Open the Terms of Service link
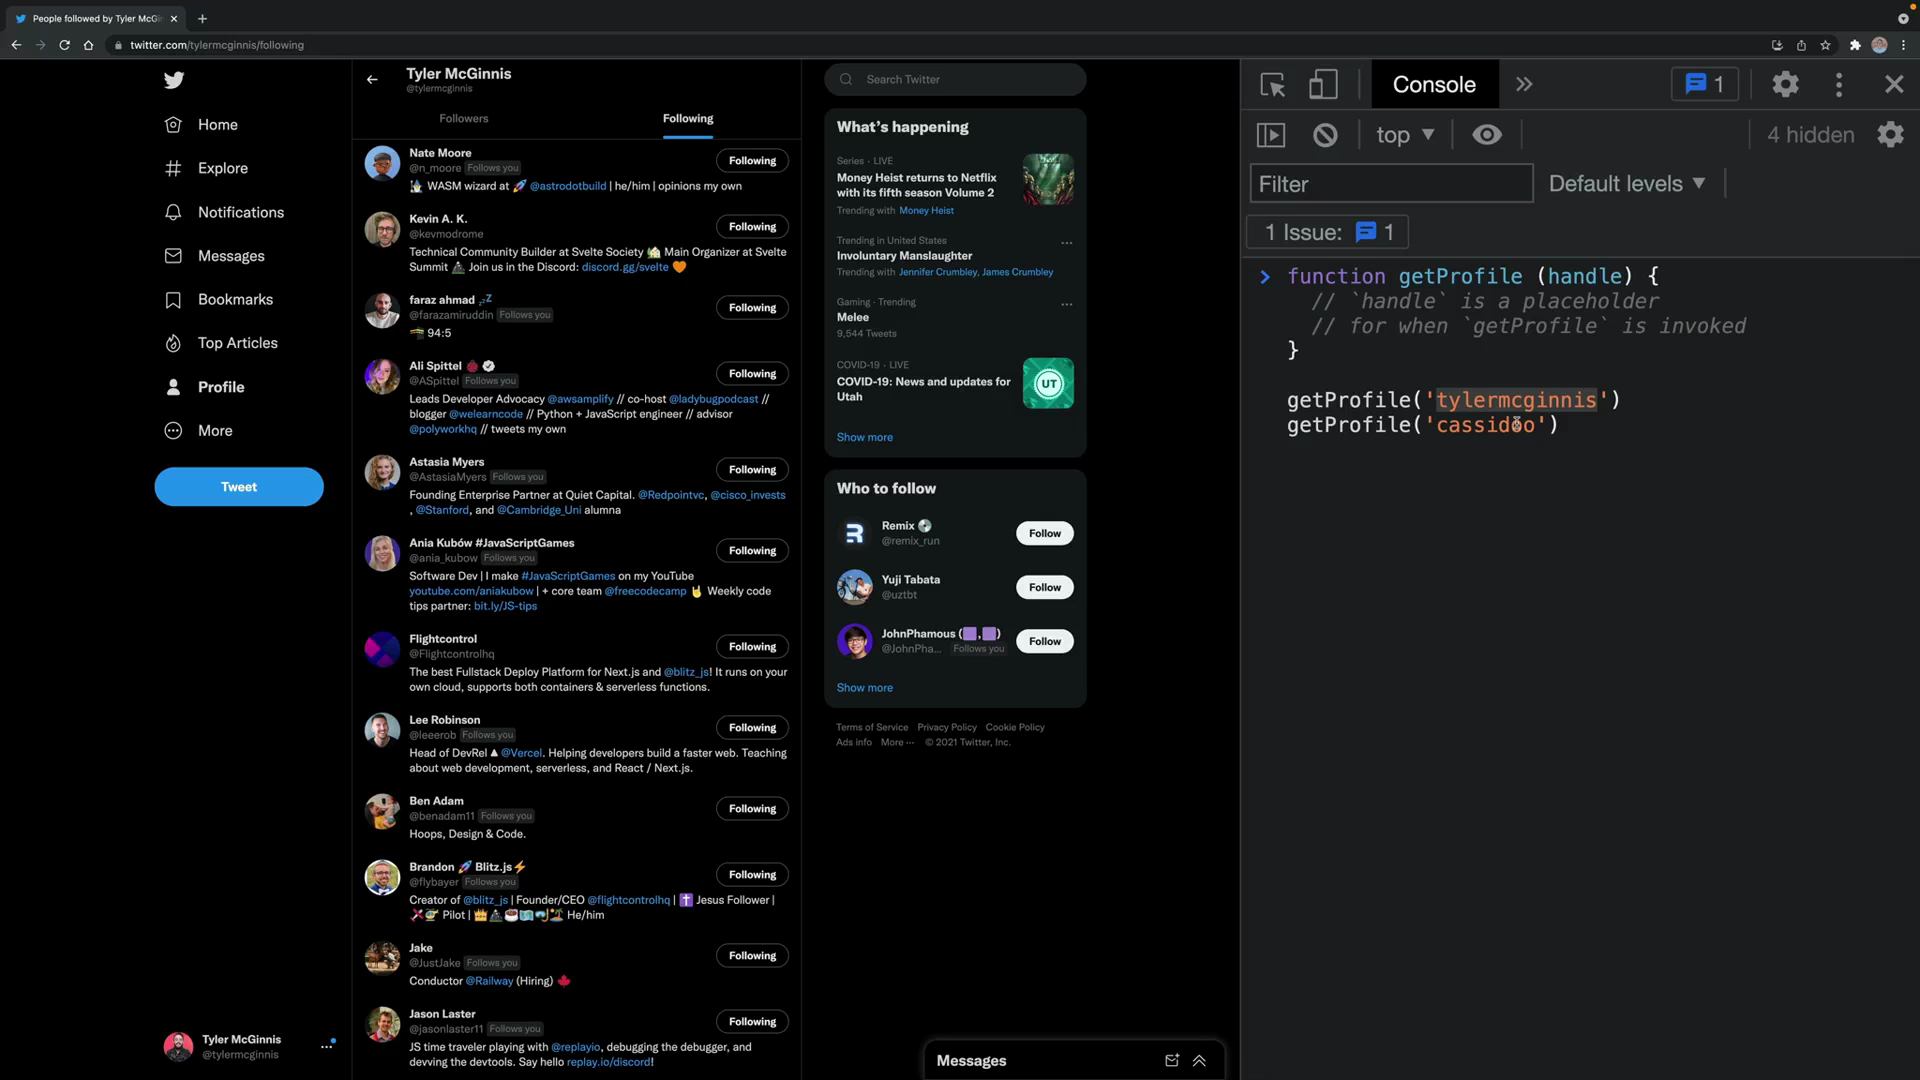1920x1080 pixels. pos(872,728)
